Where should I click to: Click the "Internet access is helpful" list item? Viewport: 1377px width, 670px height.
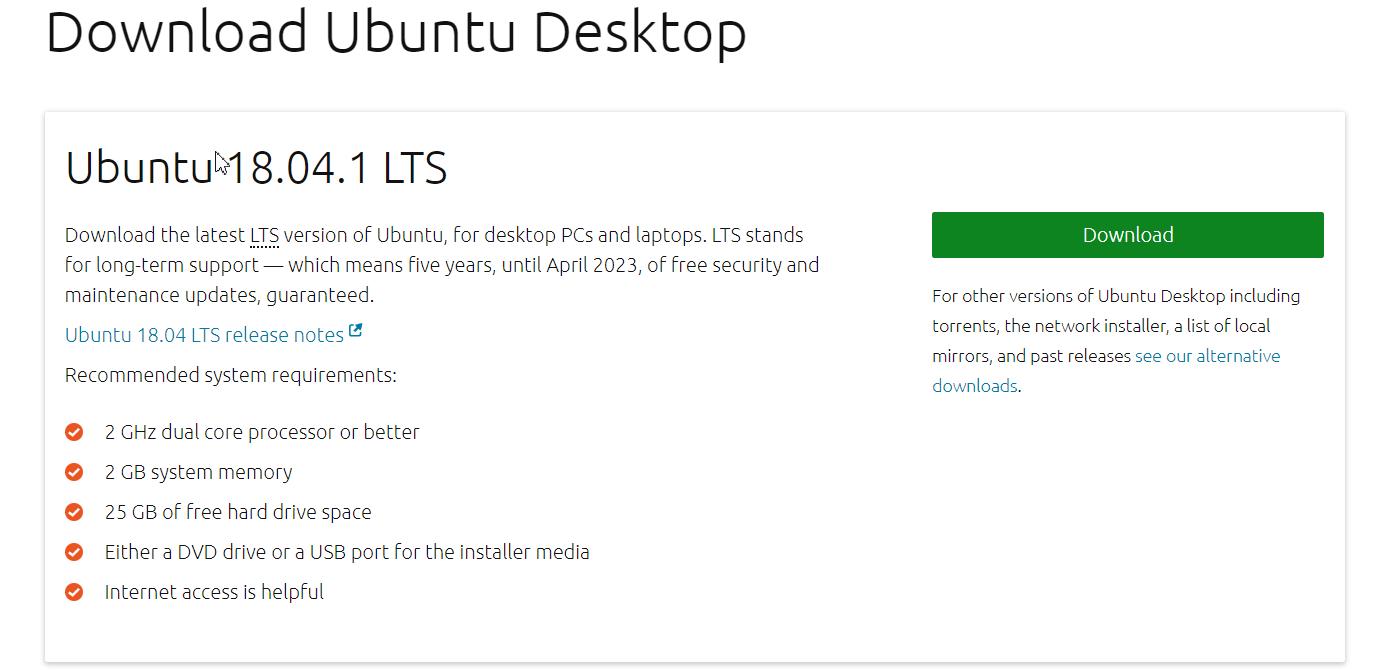point(214,591)
